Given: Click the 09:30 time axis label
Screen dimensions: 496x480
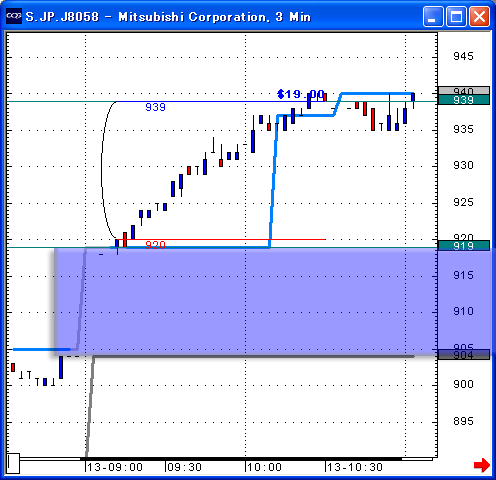Looking at the screenshot, I should pyautogui.click(x=184, y=467).
